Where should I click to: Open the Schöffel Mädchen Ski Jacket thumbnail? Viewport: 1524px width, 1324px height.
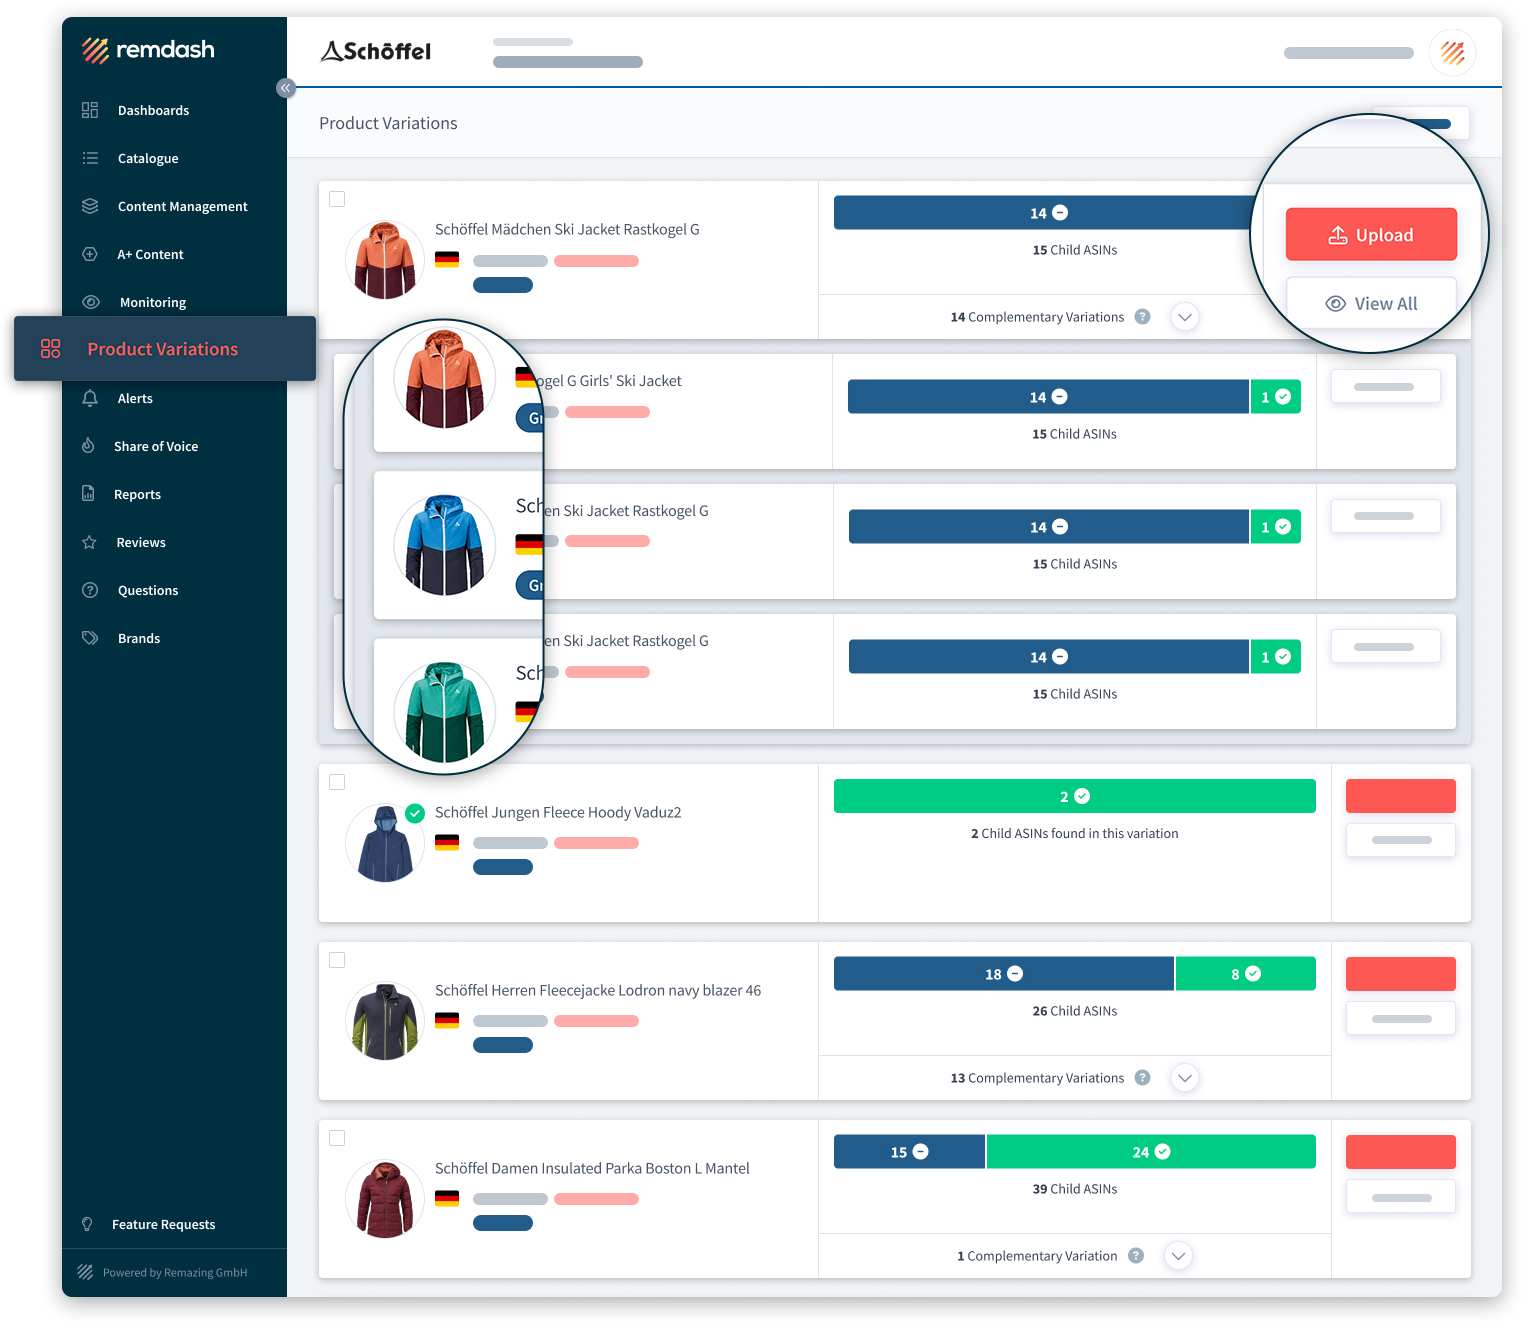pyautogui.click(x=385, y=260)
